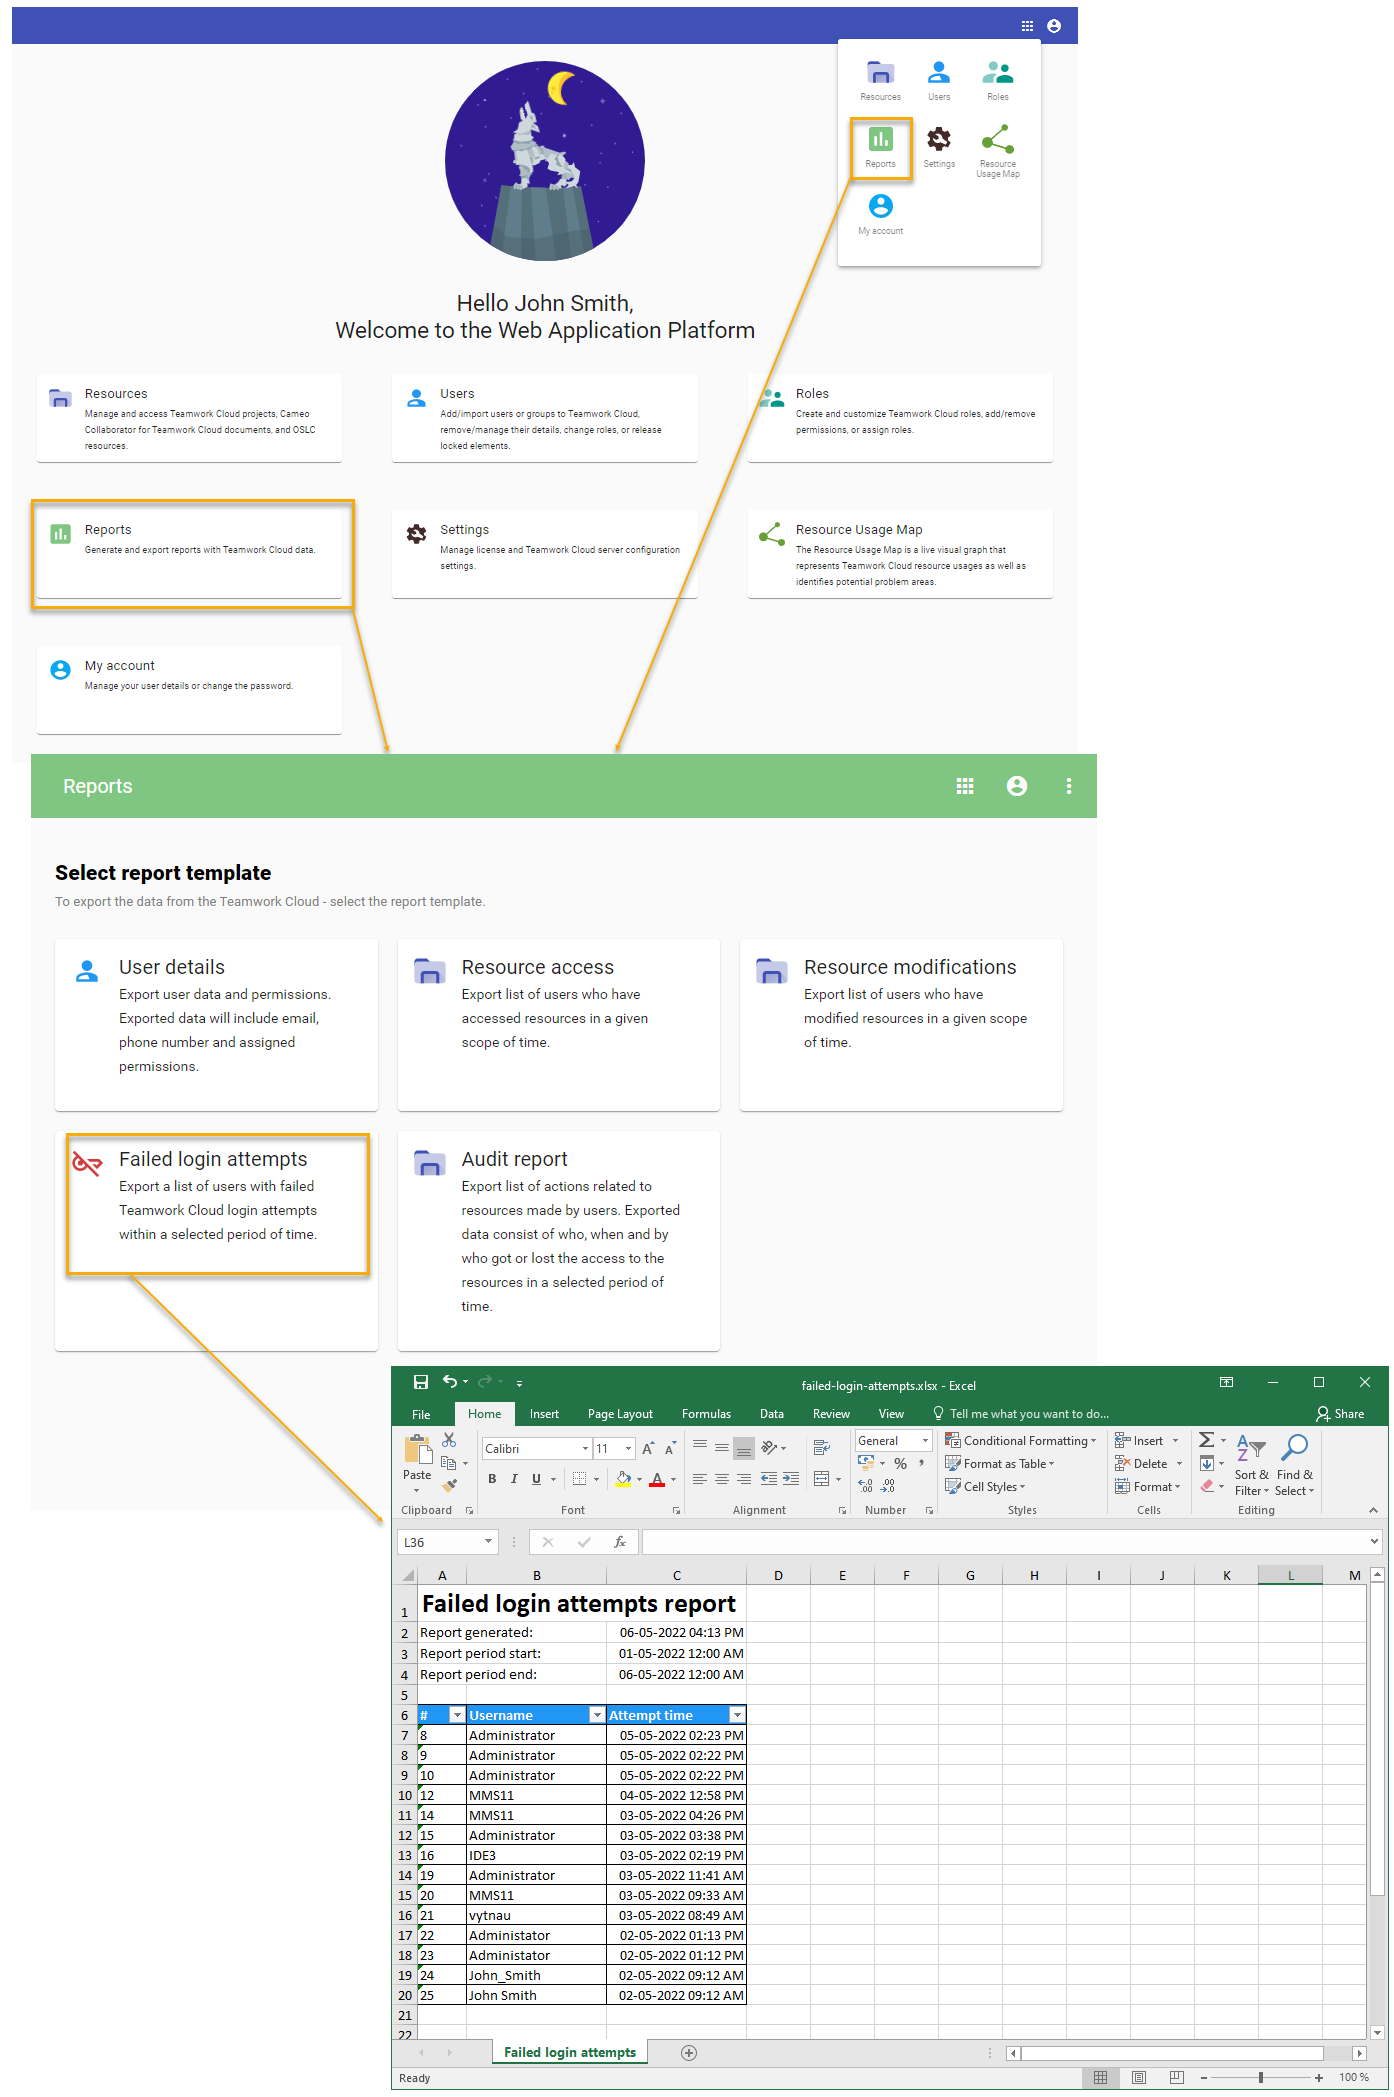The width and height of the screenshot is (1394, 2097).
Task: Open the apps grid in Reports header
Action: [965, 786]
